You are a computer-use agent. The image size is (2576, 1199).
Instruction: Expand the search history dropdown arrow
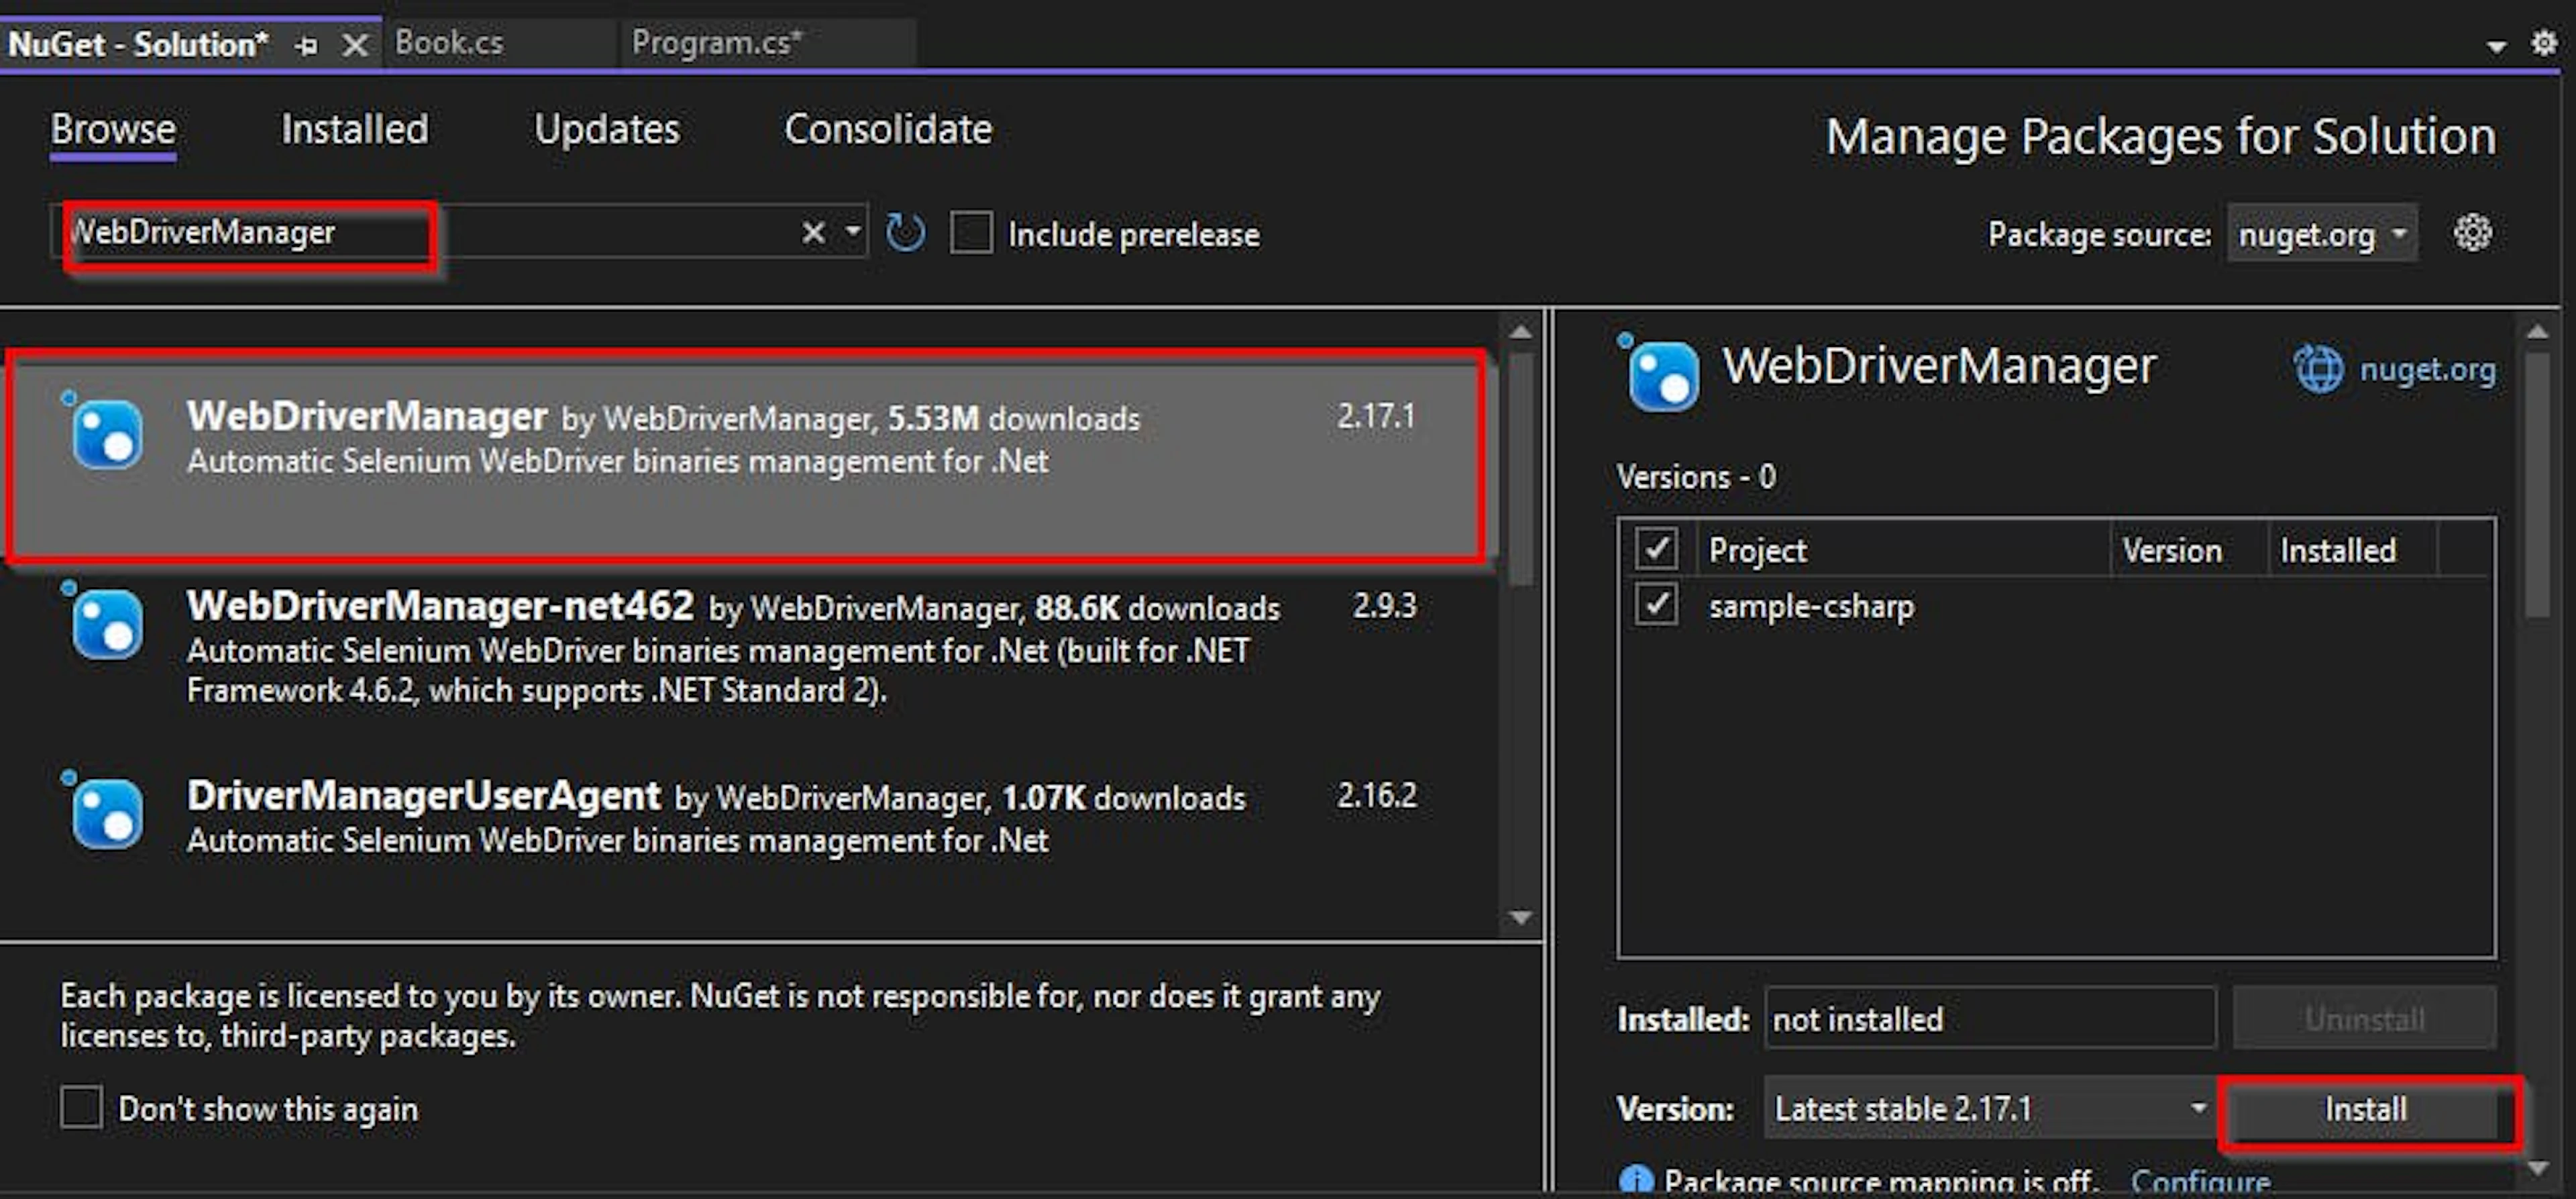pos(853,233)
